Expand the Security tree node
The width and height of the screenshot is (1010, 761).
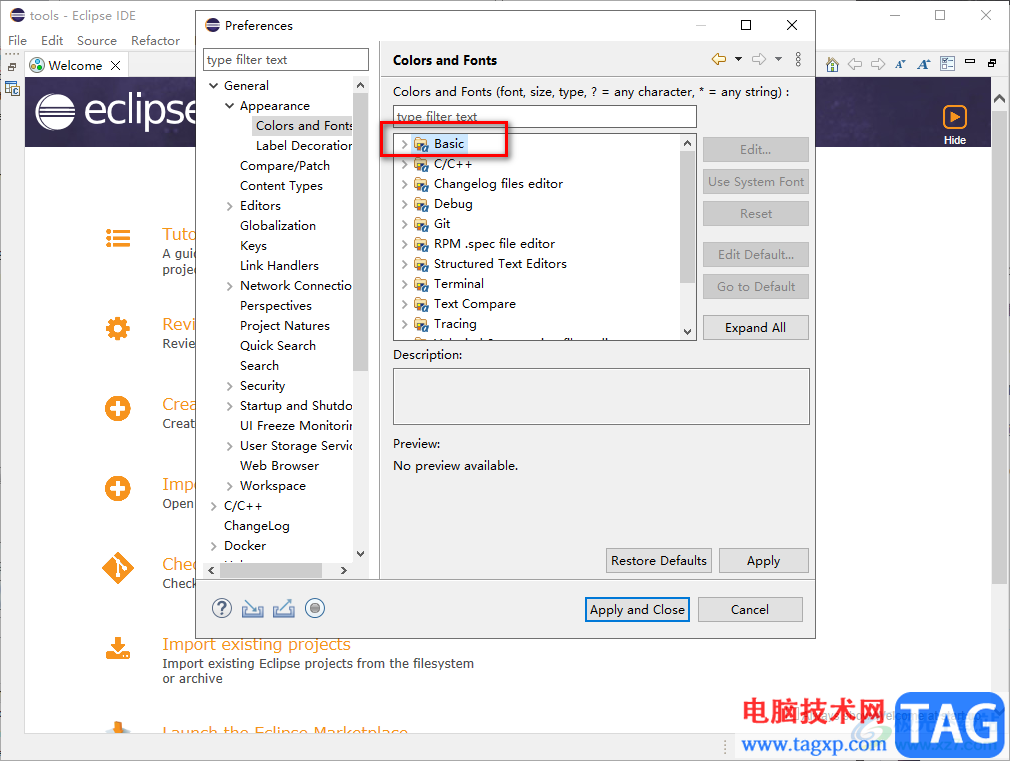[229, 385]
